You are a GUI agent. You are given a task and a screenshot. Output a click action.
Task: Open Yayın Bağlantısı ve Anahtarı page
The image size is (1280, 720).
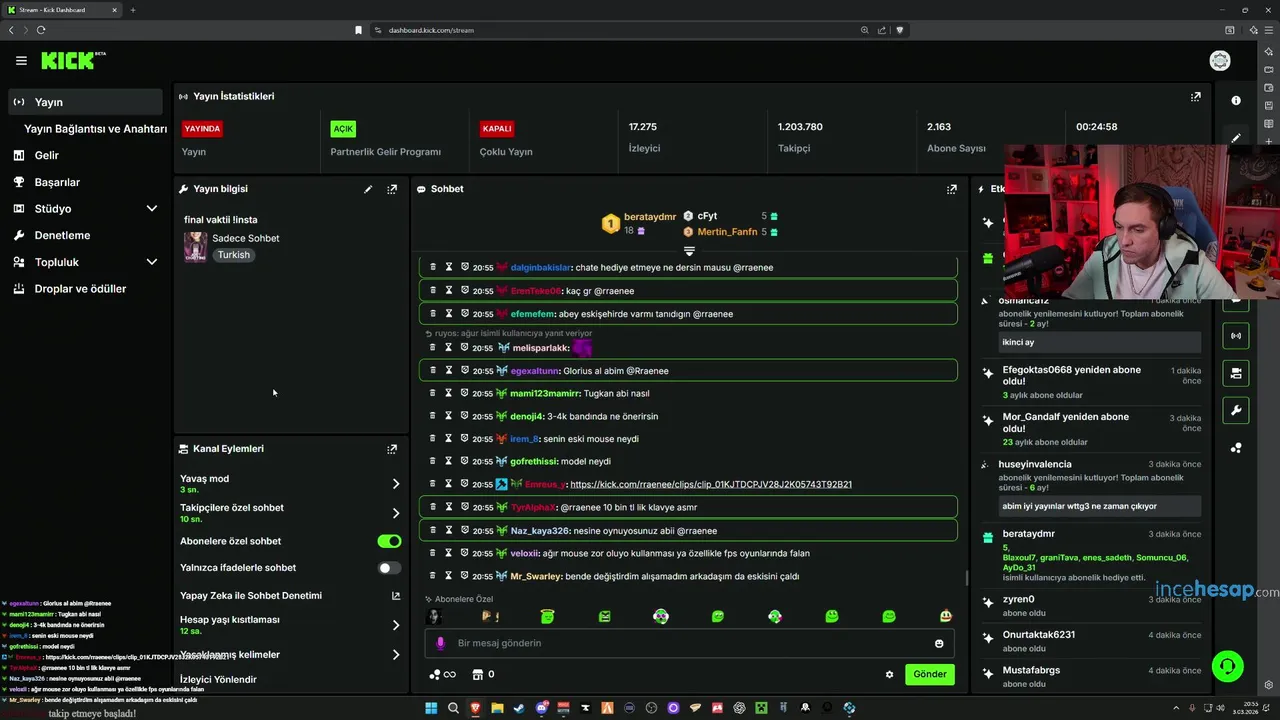point(95,129)
